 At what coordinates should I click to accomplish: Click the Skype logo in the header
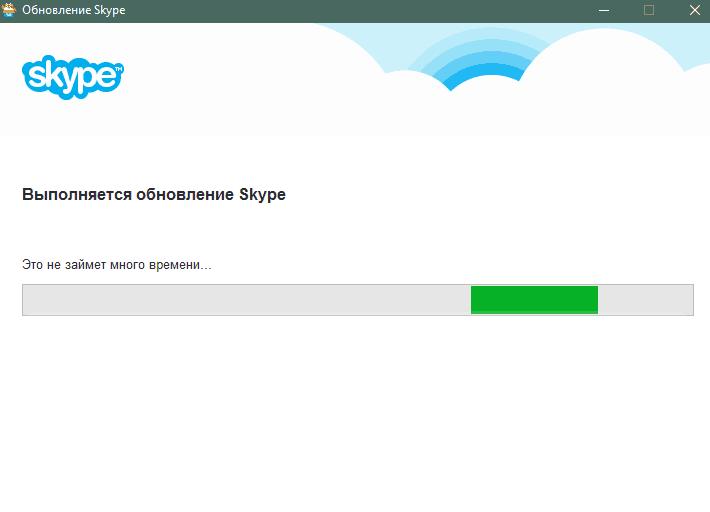coord(72,74)
